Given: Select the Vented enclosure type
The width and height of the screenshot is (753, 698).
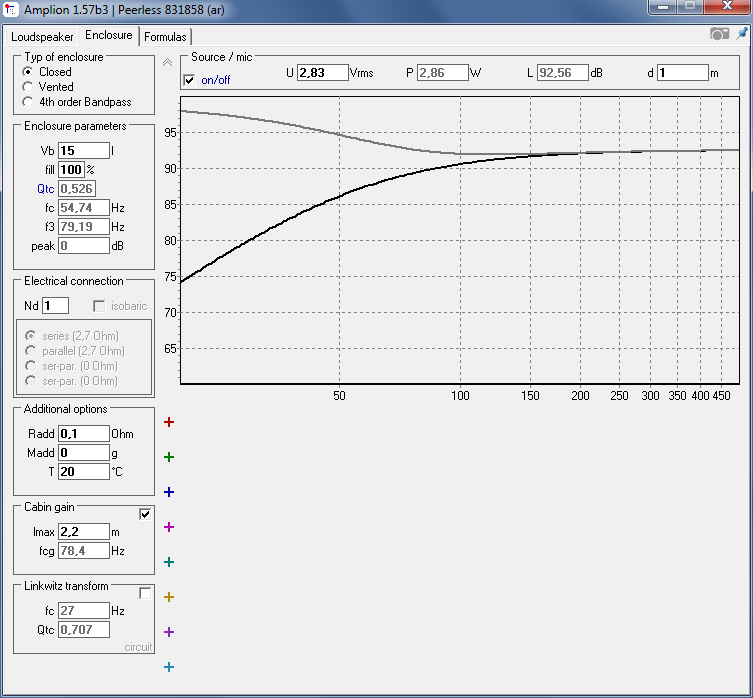Looking at the screenshot, I should [28, 87].
